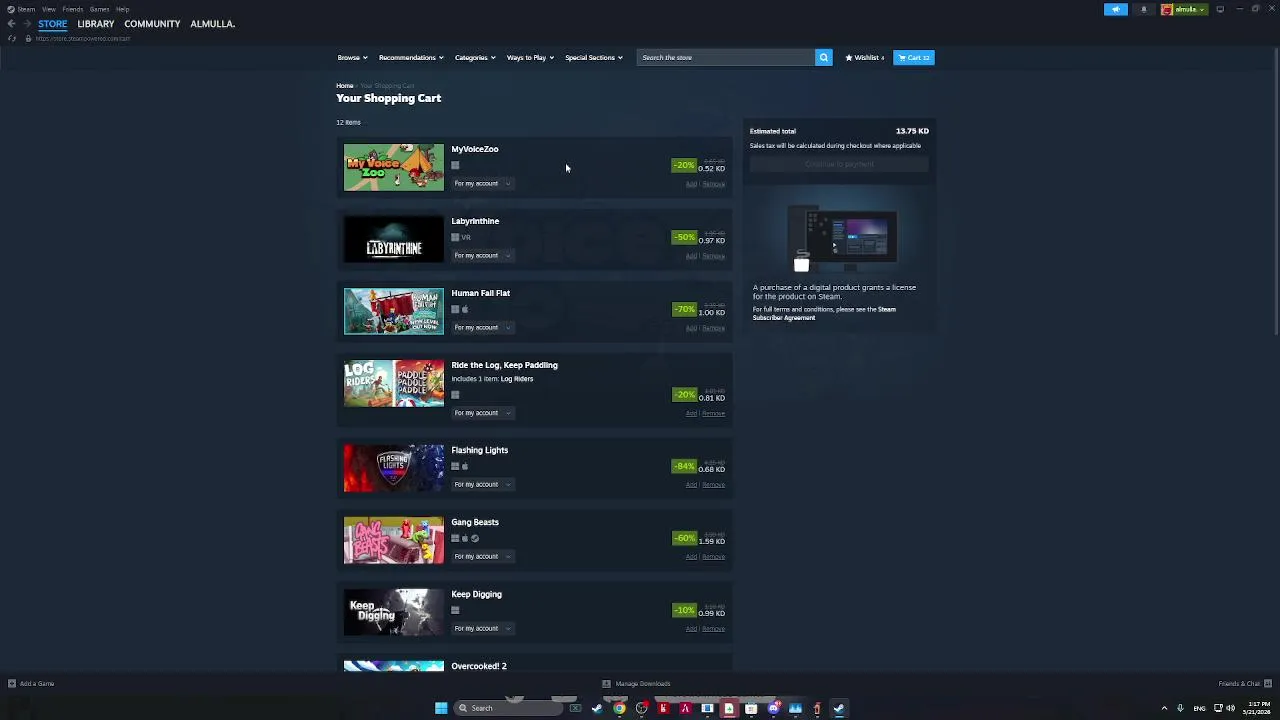Expand the Browse dropdown
Viewport: 1280px width, 720px height.
point(352,58)
